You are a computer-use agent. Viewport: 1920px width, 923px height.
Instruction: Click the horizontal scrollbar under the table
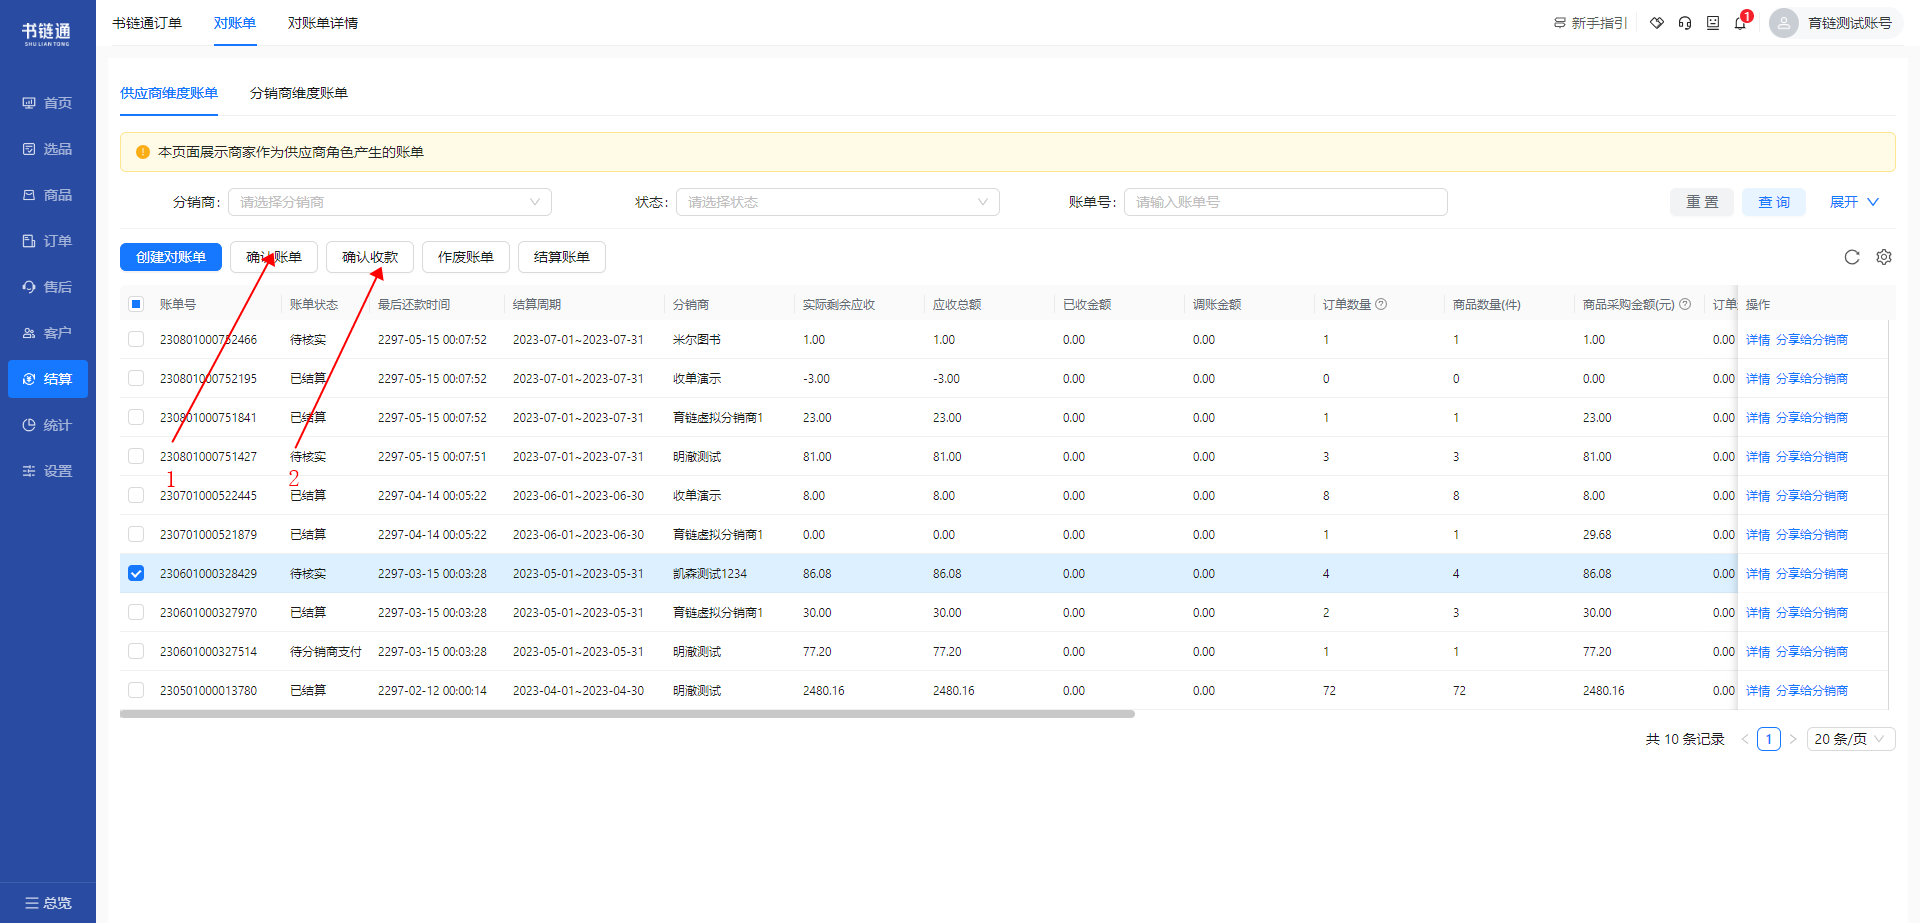(627, 714)
